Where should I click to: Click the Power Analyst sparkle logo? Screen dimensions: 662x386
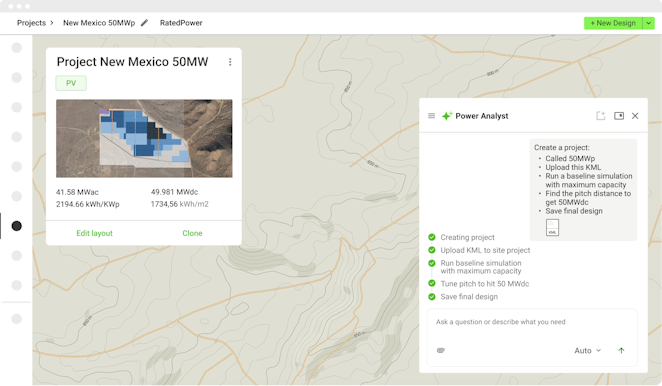click(447, 116)
